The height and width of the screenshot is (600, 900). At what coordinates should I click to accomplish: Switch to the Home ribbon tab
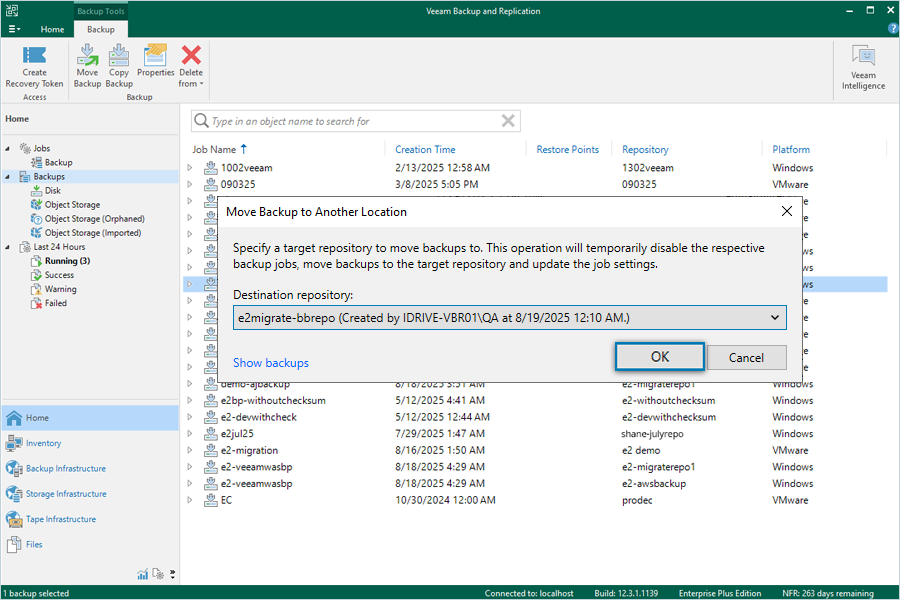52,29
